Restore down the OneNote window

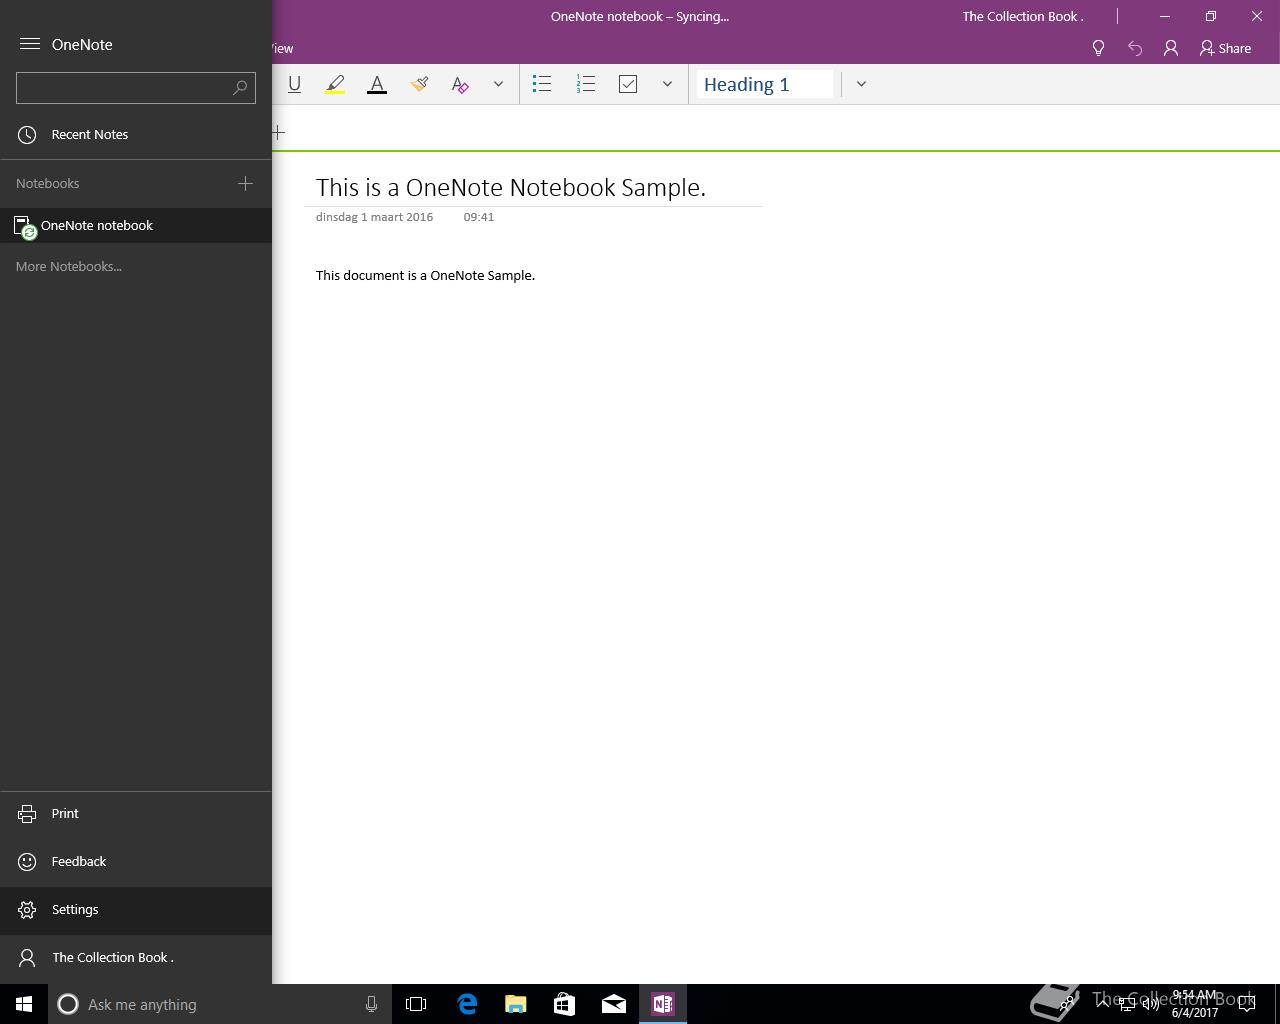(x=1211, y=16)
